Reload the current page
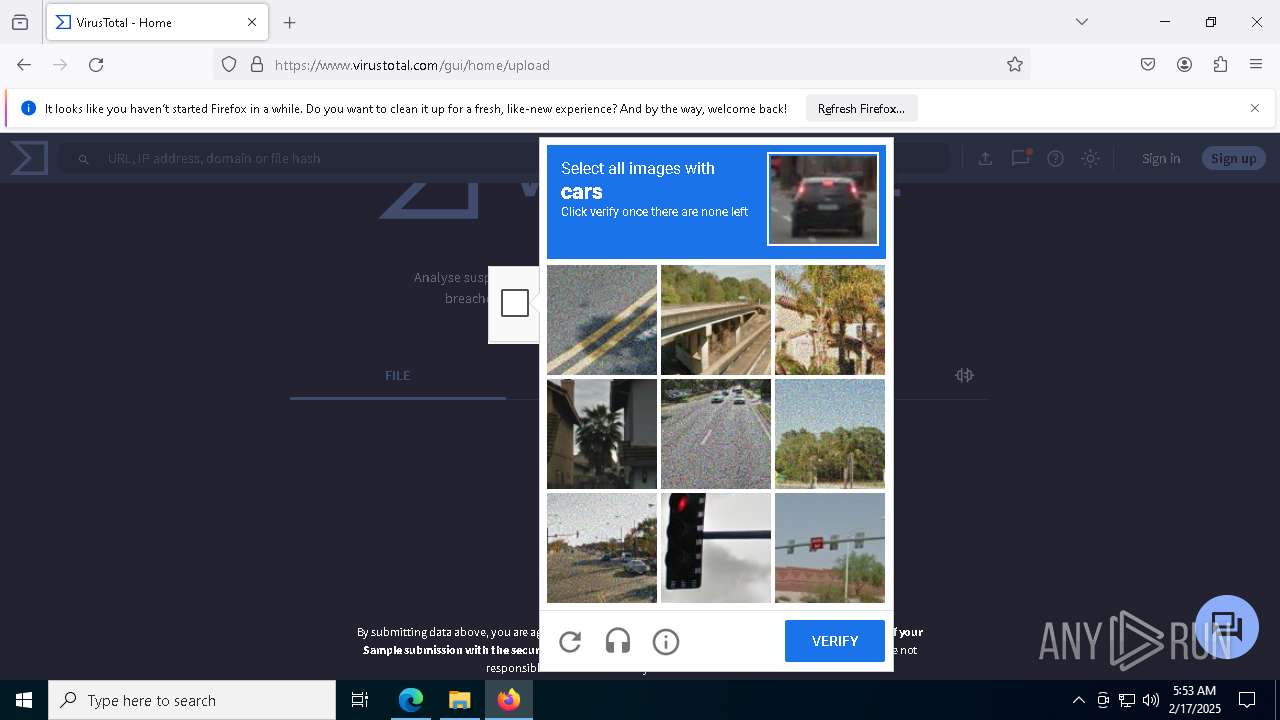Viewport: 1280px width, 720px height. [96, 65]
